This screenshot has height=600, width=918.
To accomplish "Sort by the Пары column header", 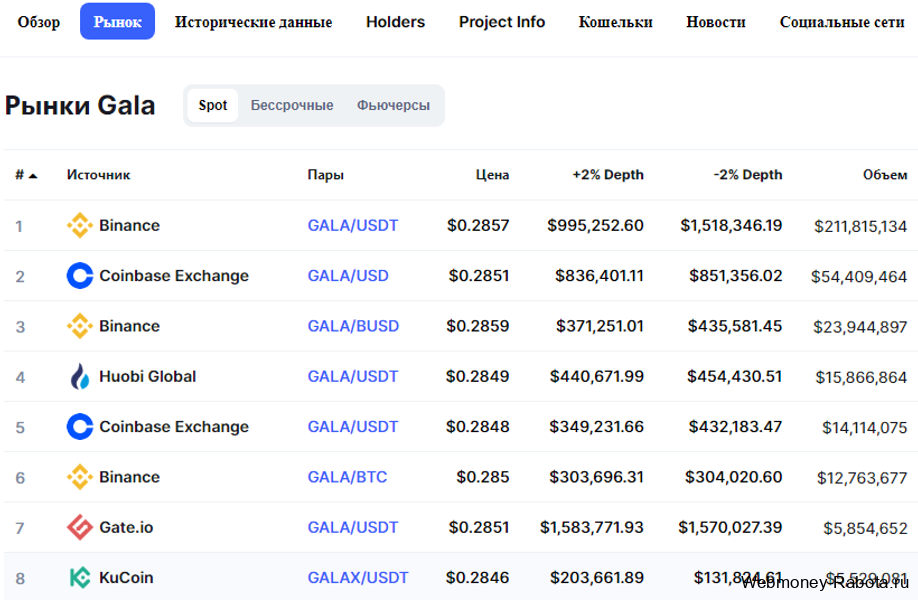I will [x=326, y=175].
